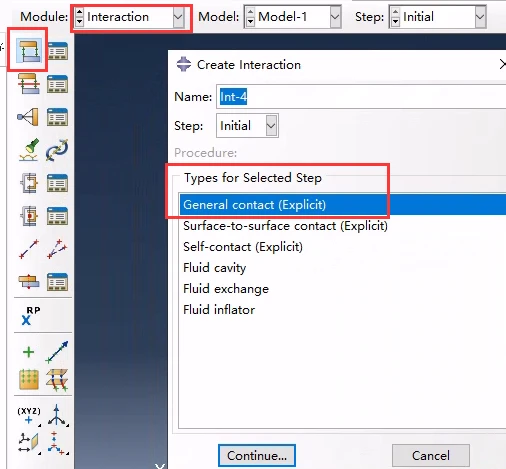
Task: Click the orange grid attachment points pattern tool
Action: [29, 379]
